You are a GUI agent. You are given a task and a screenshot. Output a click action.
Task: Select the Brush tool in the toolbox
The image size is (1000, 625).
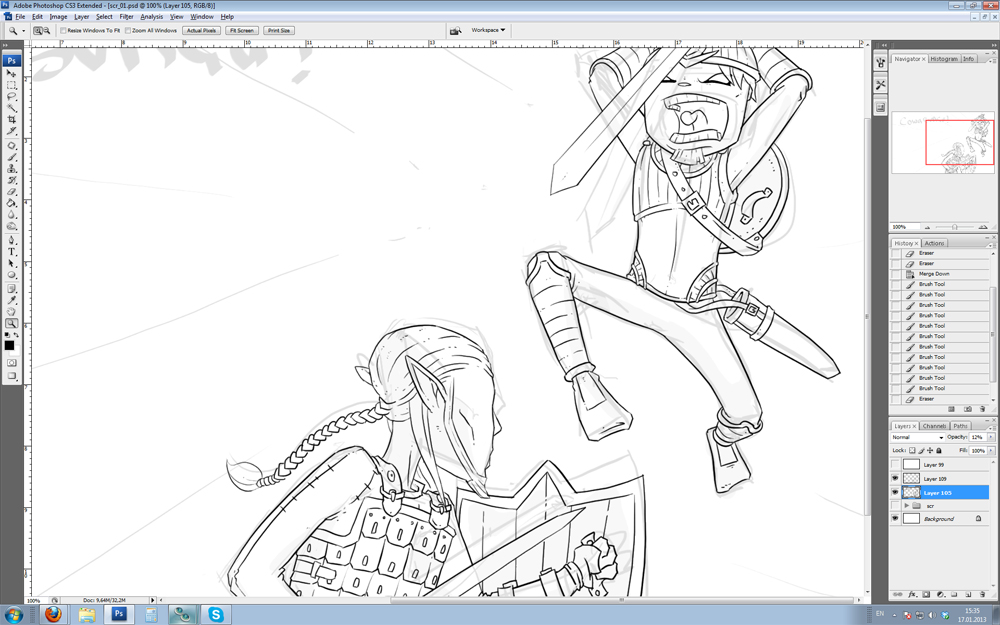tap(11, 158)
